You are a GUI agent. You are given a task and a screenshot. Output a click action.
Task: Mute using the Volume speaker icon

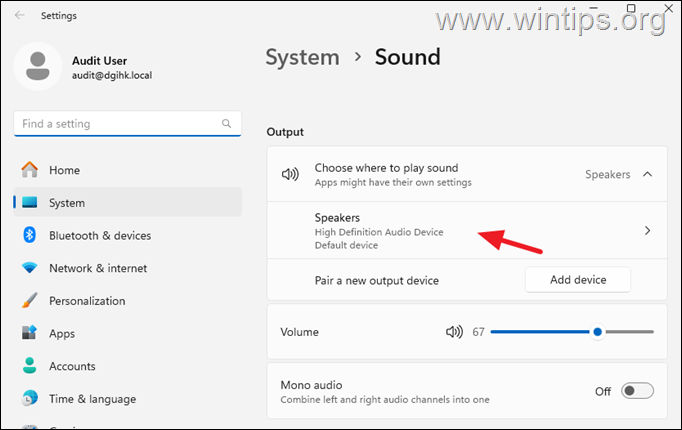point(454,332)
